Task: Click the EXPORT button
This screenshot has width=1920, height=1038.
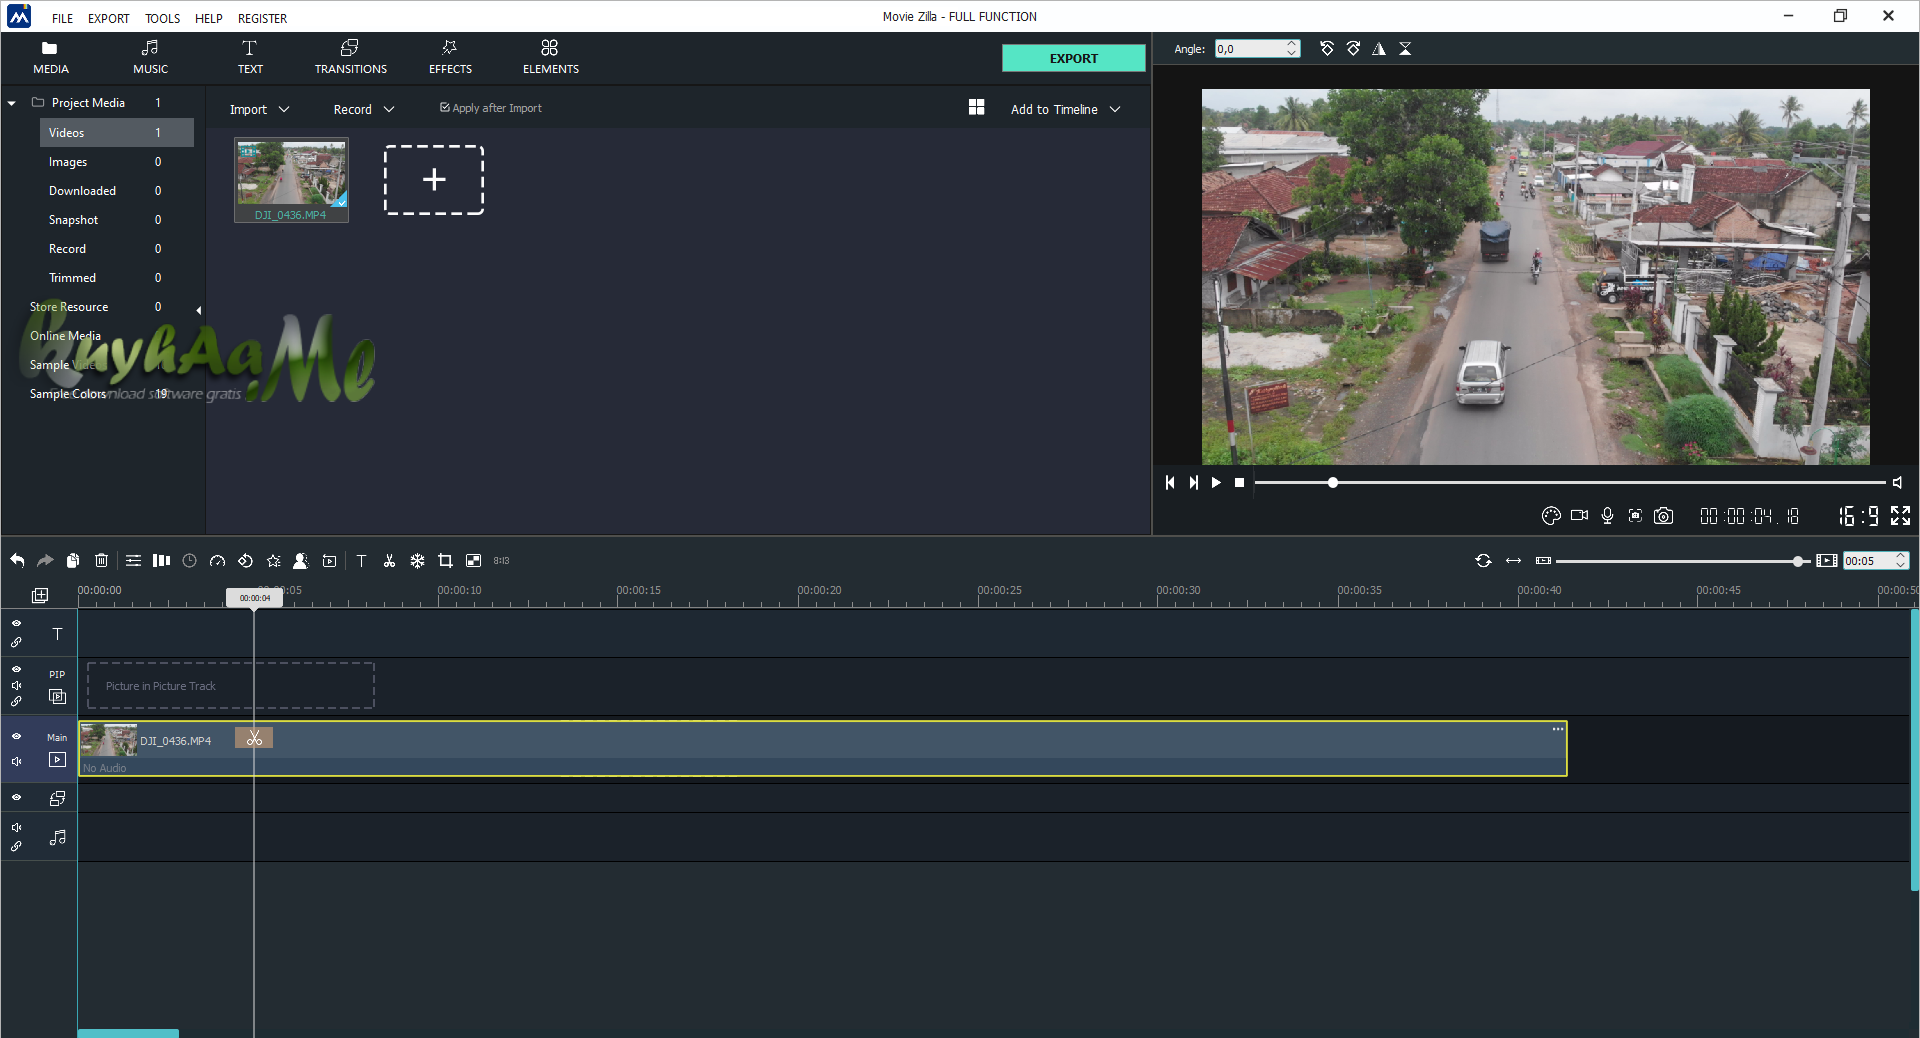Action: coord(1073,58)
